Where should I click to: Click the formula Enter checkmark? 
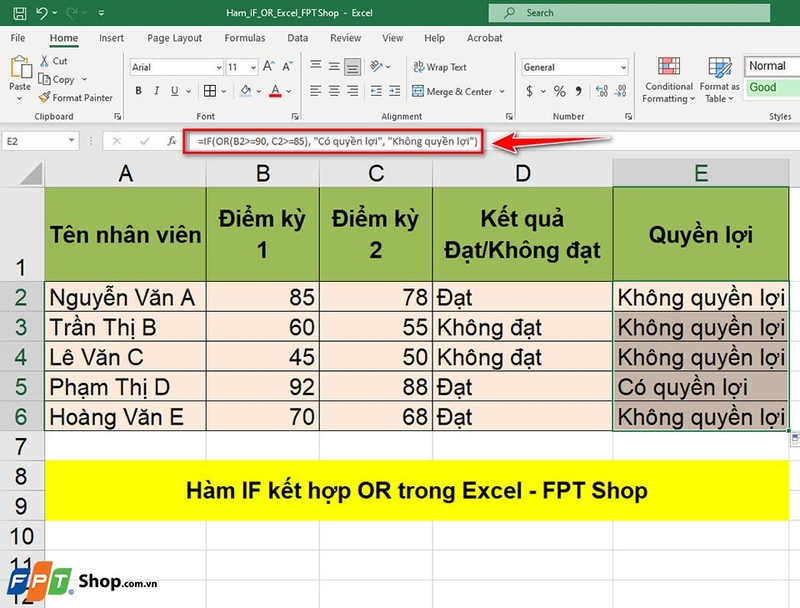click(144, 141)
